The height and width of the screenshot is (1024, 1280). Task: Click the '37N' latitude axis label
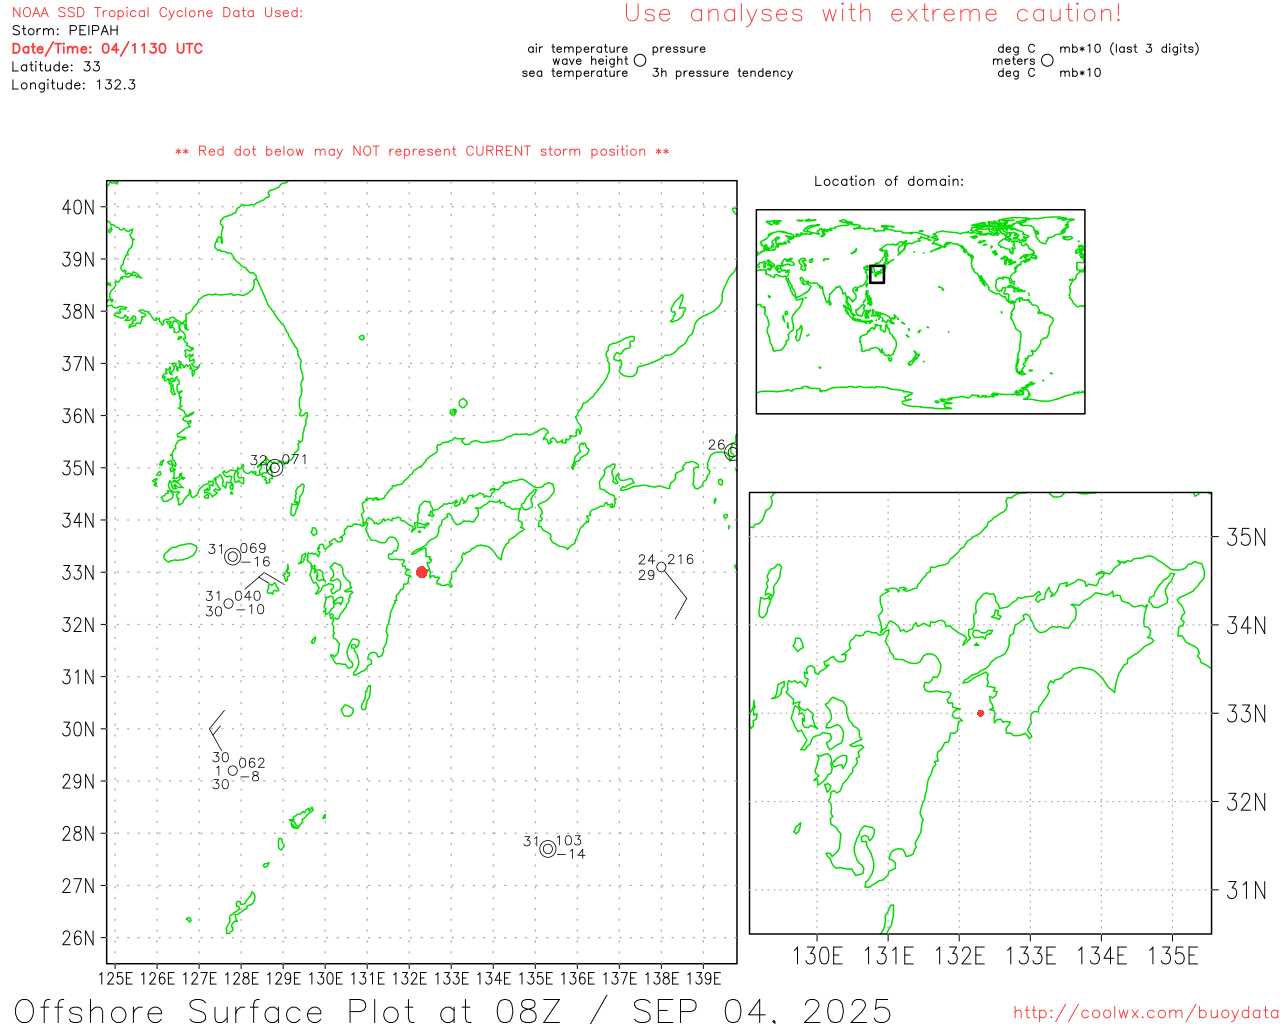point(79,364)
